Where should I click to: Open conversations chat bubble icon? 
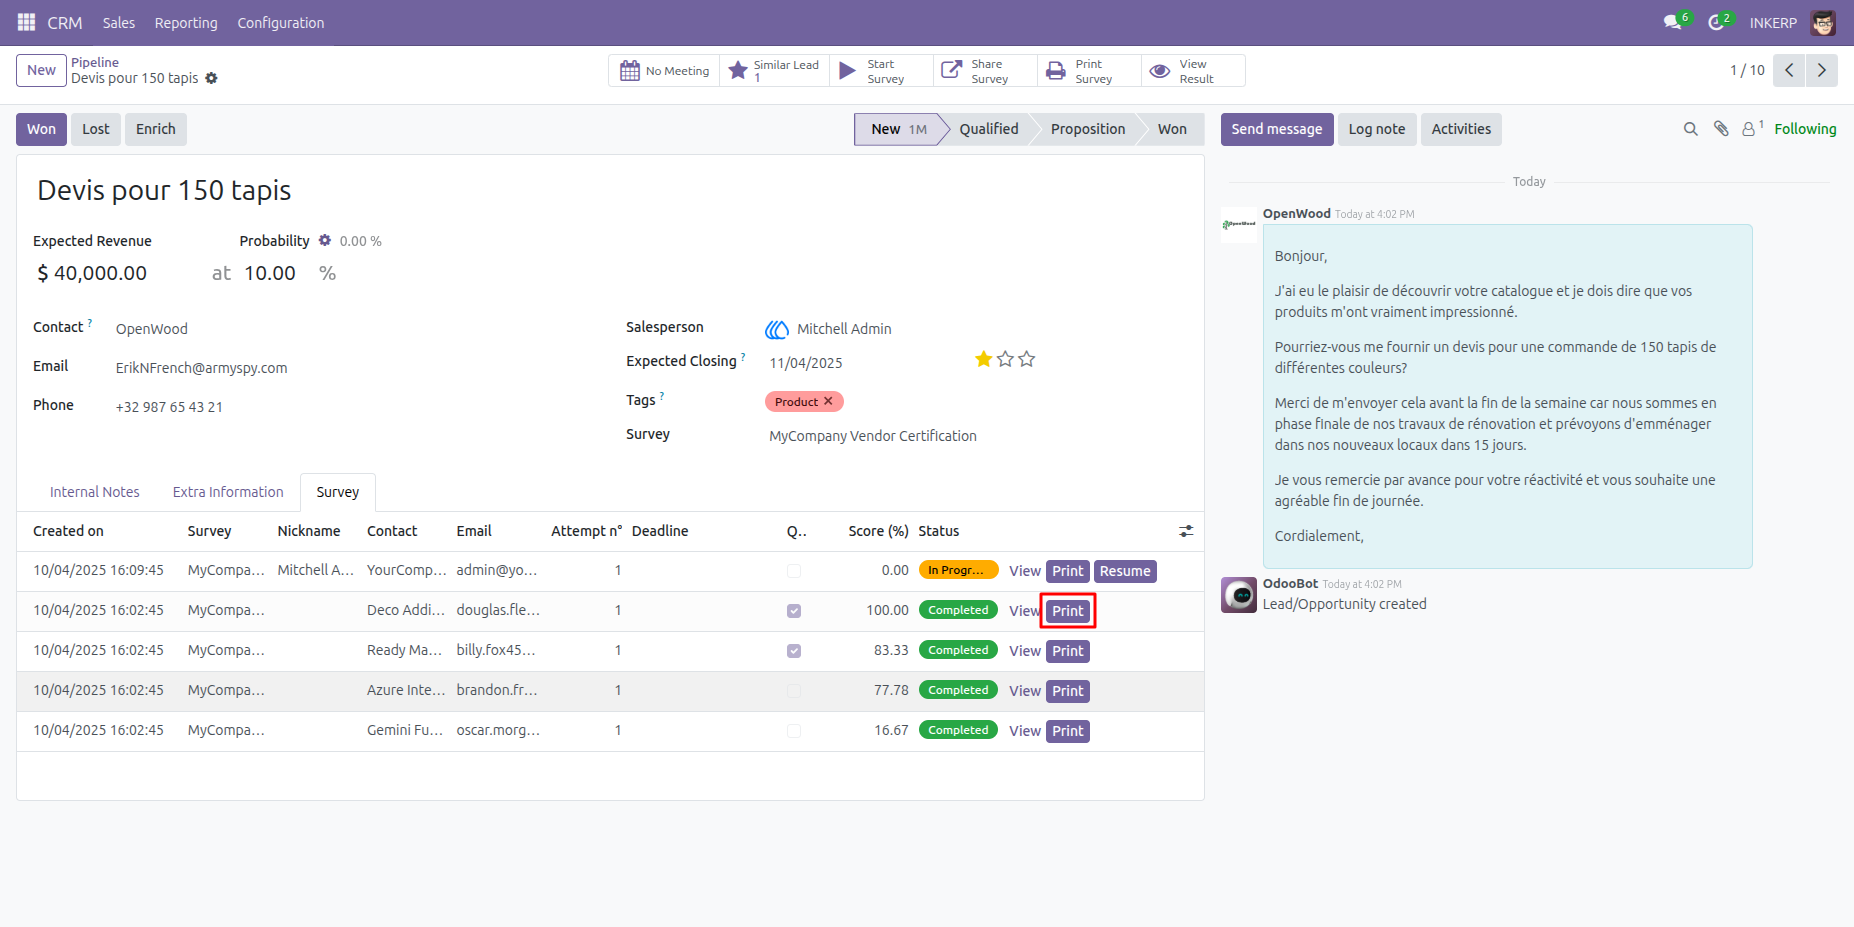tap(1673, 22)
